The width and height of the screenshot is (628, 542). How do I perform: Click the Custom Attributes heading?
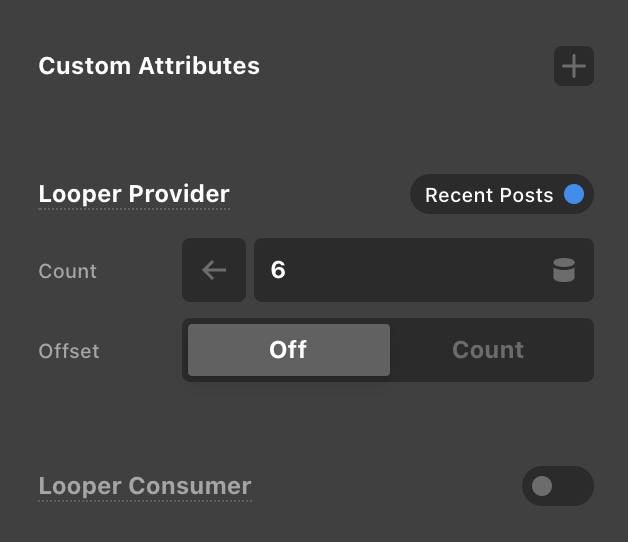coord(149,67)
